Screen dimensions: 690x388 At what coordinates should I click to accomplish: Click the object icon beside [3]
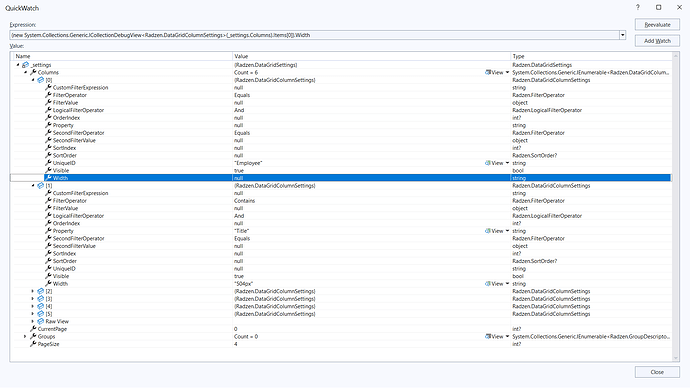(x=40, y=298)
